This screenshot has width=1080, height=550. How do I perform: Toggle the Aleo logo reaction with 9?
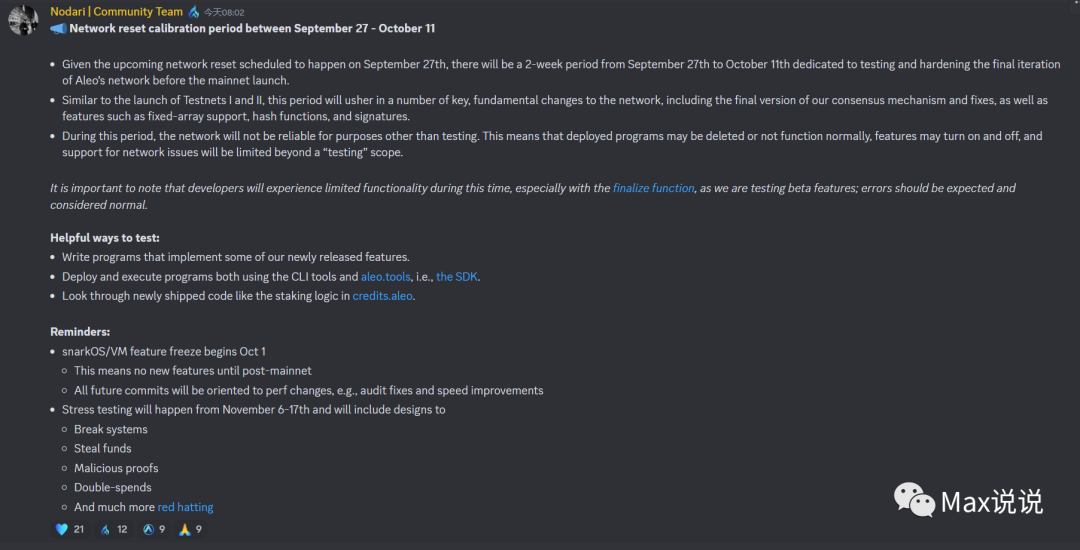click(154, 529)
